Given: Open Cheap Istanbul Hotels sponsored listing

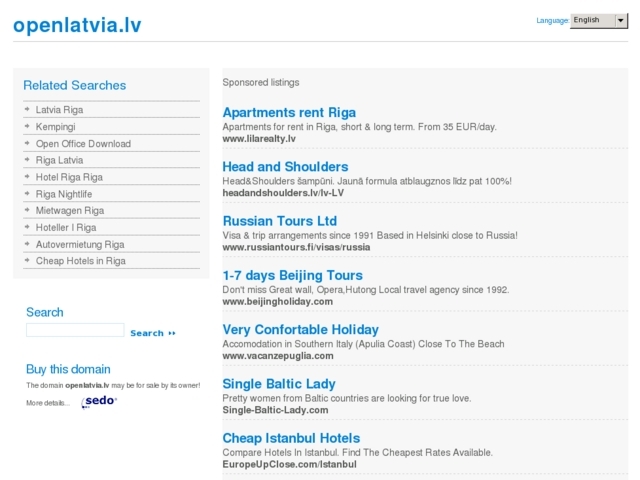Looking at the screenshot, I should click(291, 438).
